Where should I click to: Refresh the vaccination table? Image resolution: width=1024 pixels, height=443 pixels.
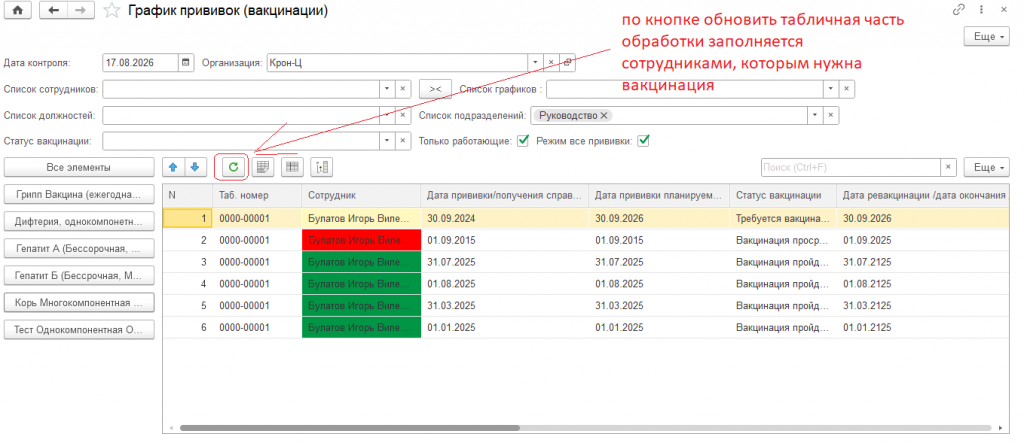point(232,167)
